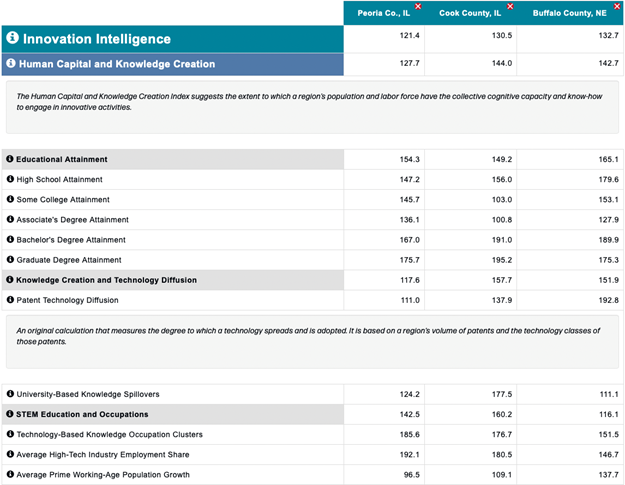
Task: Select the Peoria Co., IL column header
Action: (x=383, y=13)
